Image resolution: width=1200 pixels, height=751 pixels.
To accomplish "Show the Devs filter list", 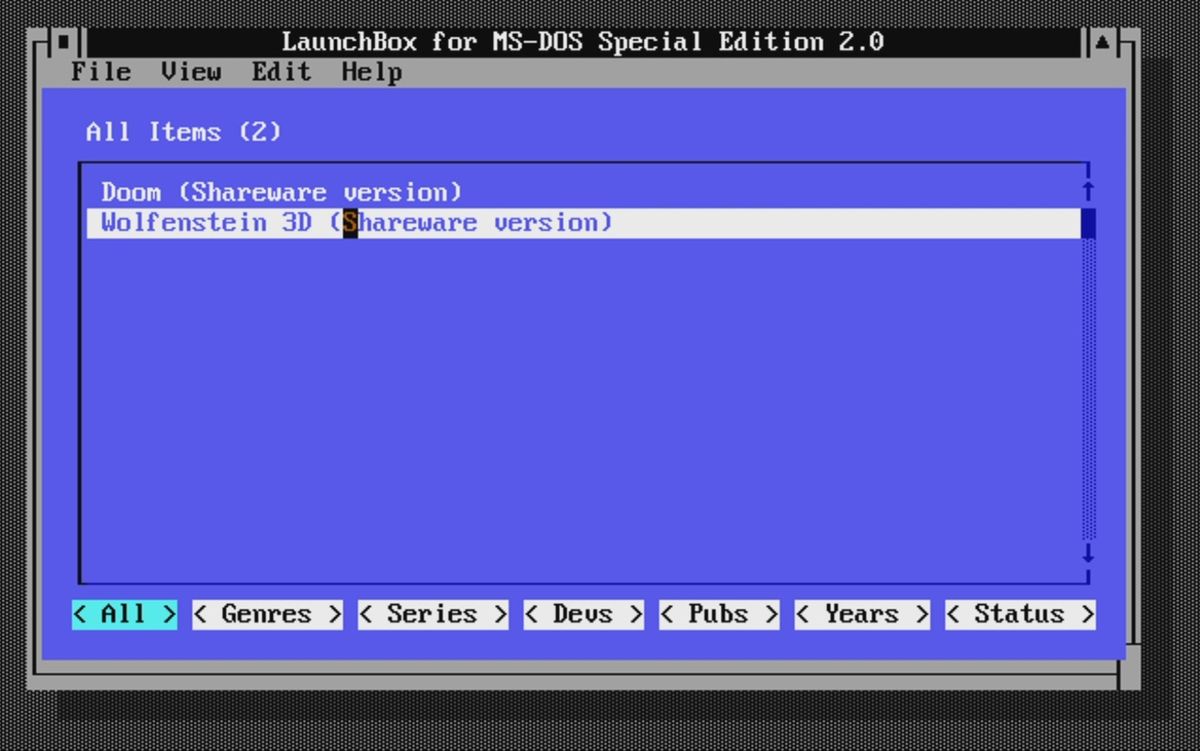I will (x=583, y=614).
